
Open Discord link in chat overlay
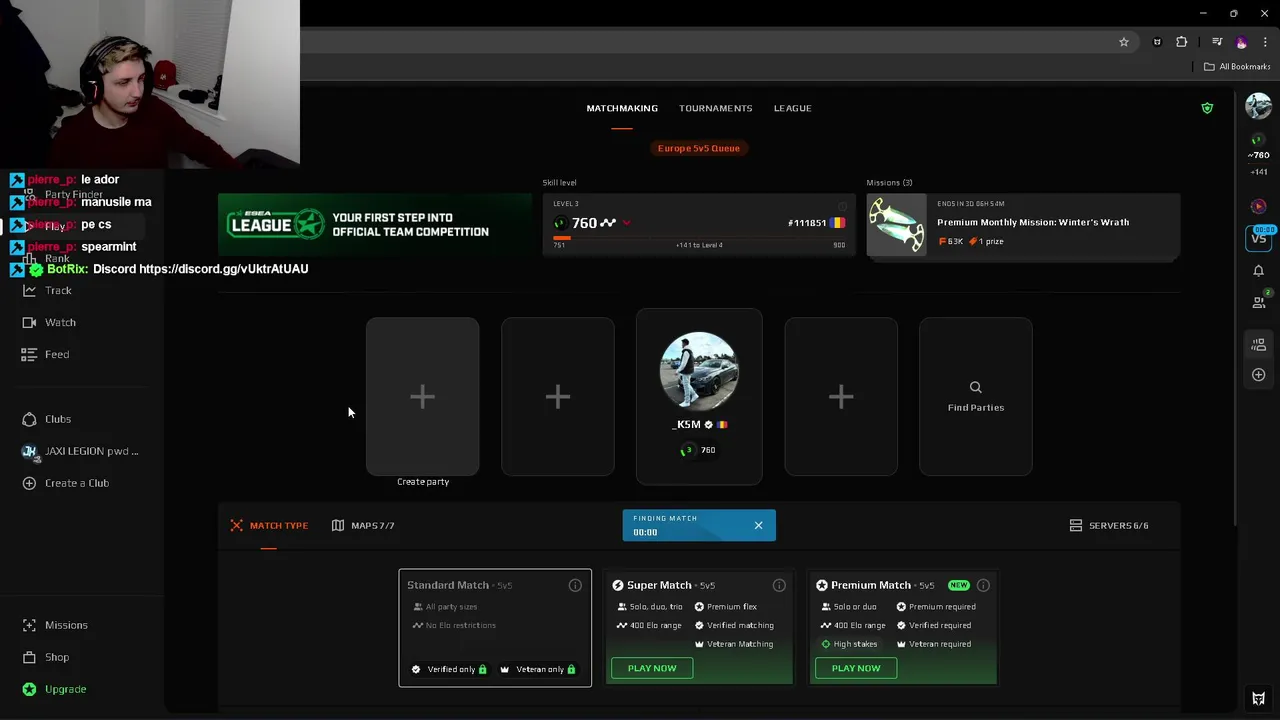(223, 269)
